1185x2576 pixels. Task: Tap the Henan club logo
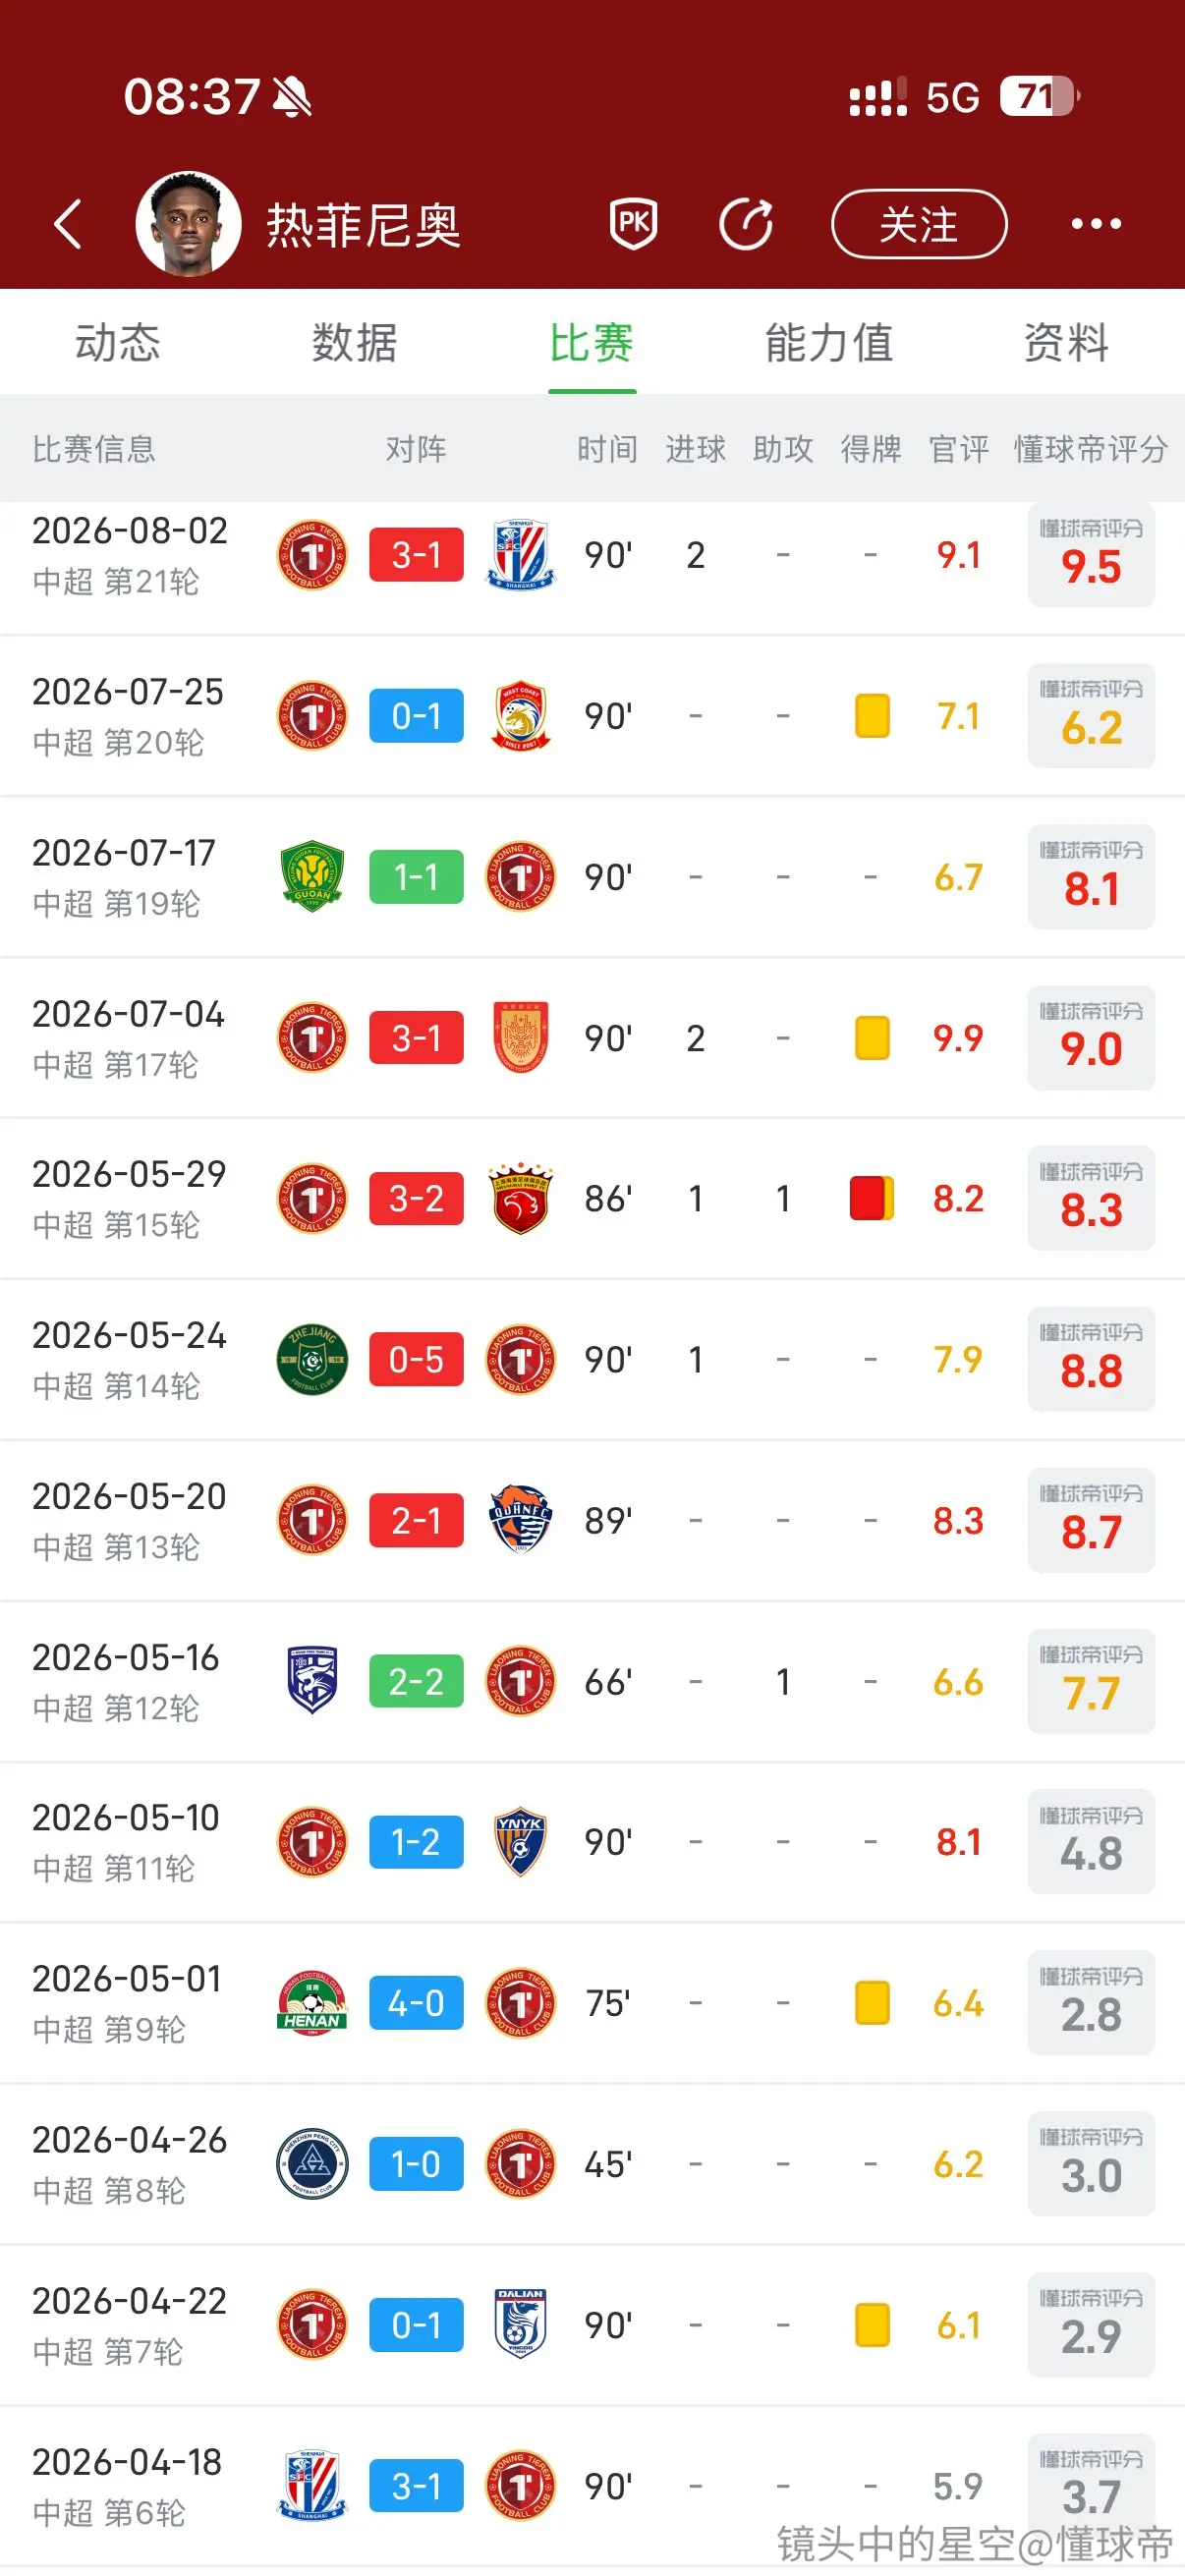pos(312,2003)
